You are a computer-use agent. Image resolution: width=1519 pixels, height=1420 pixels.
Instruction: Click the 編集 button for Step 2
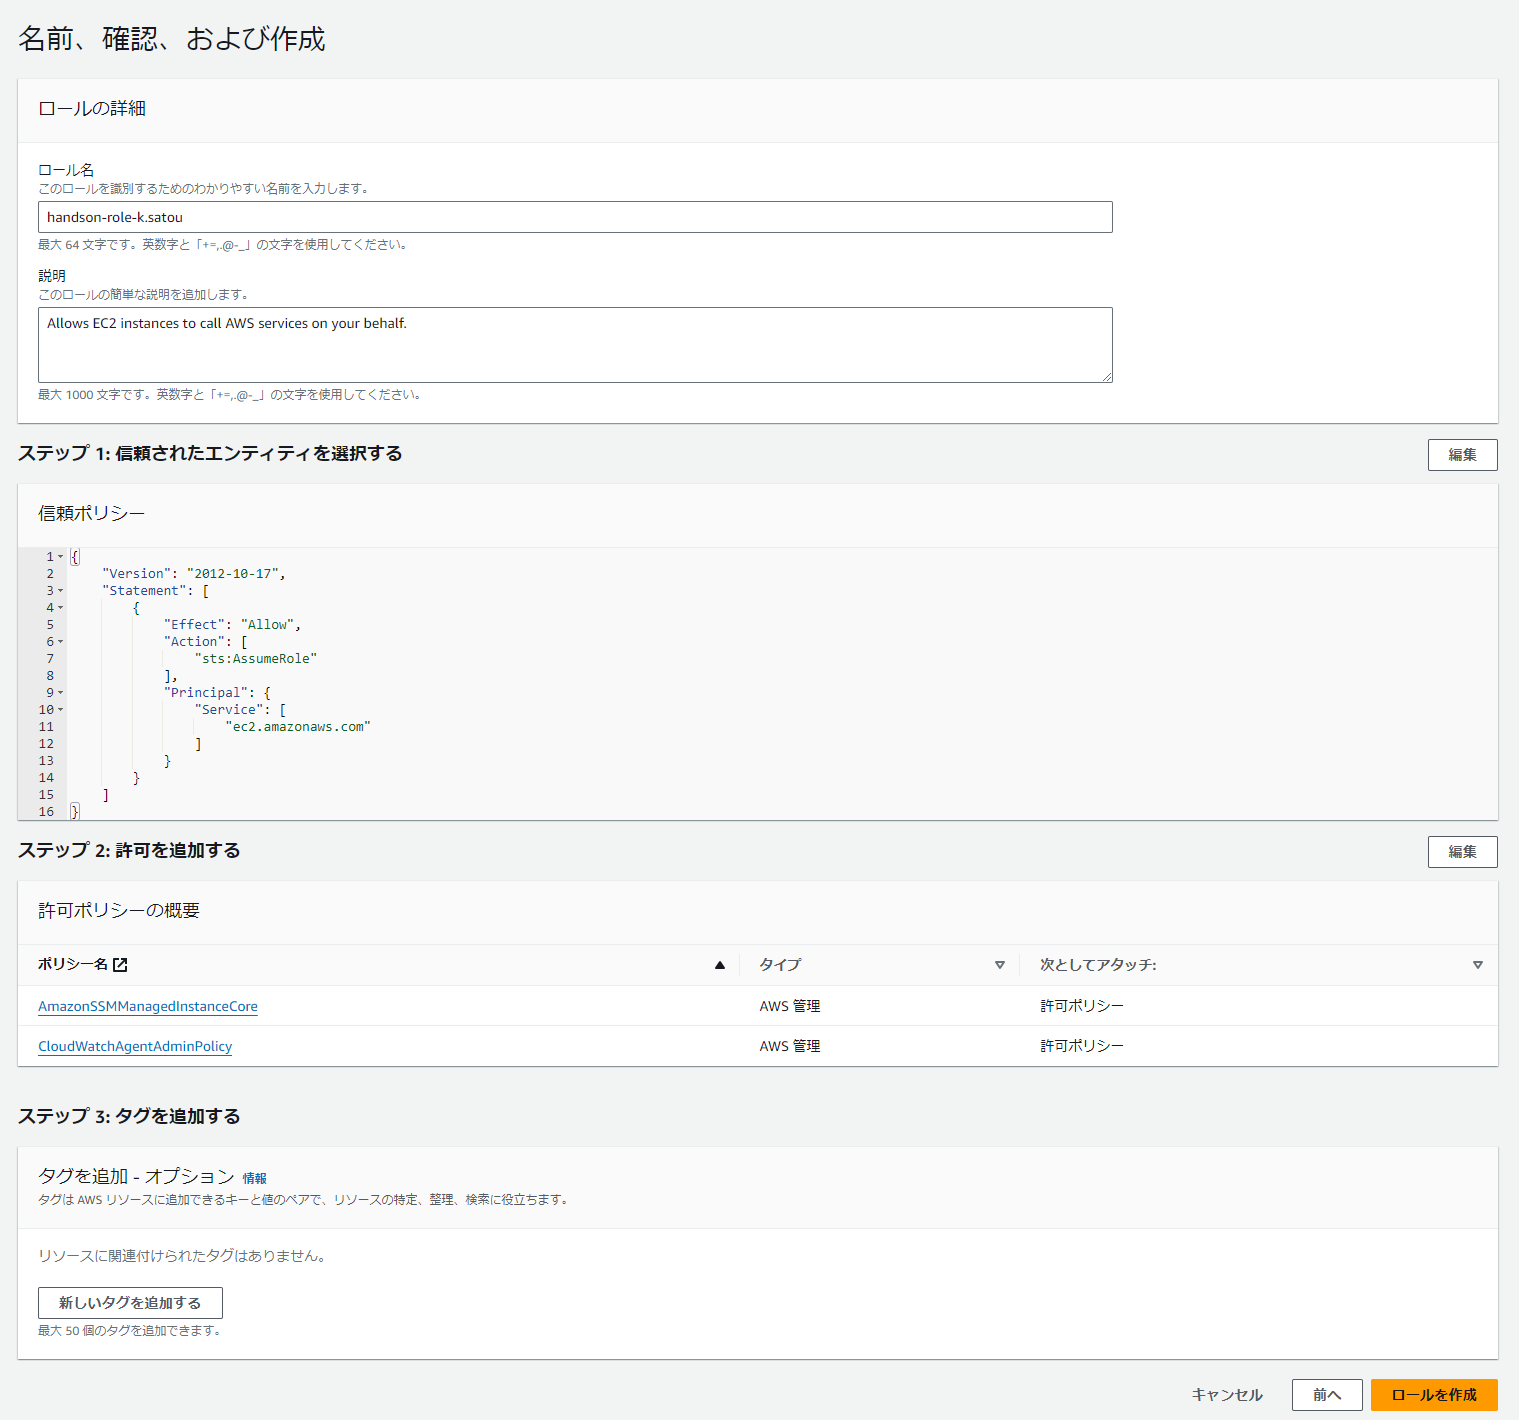1462,852
